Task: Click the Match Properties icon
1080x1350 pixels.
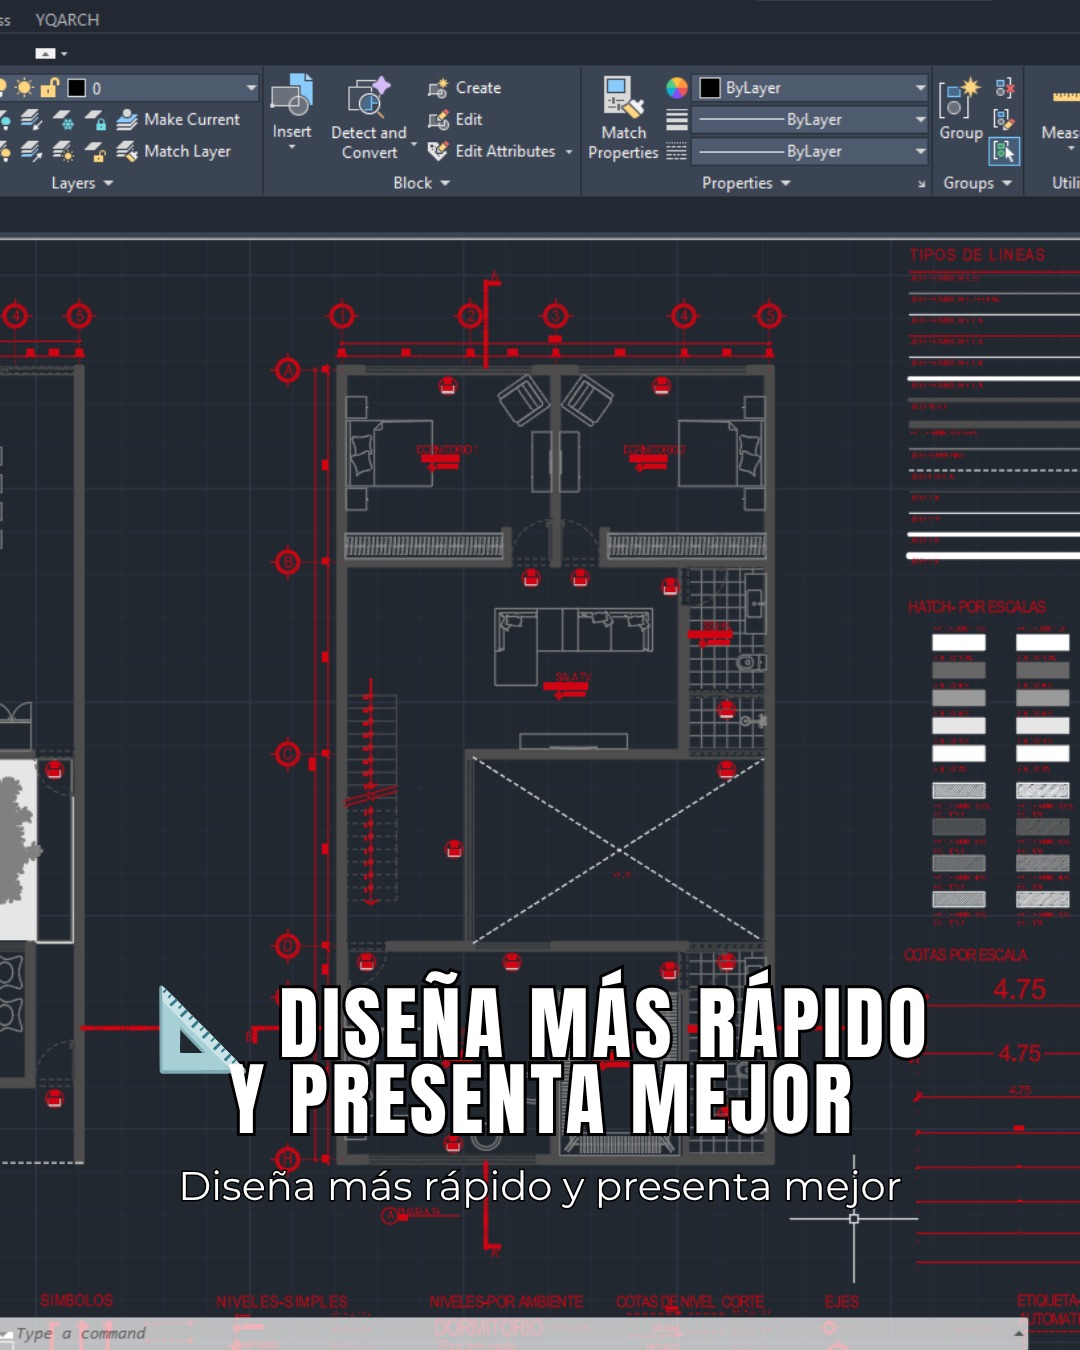Action: tap(623, 97)
